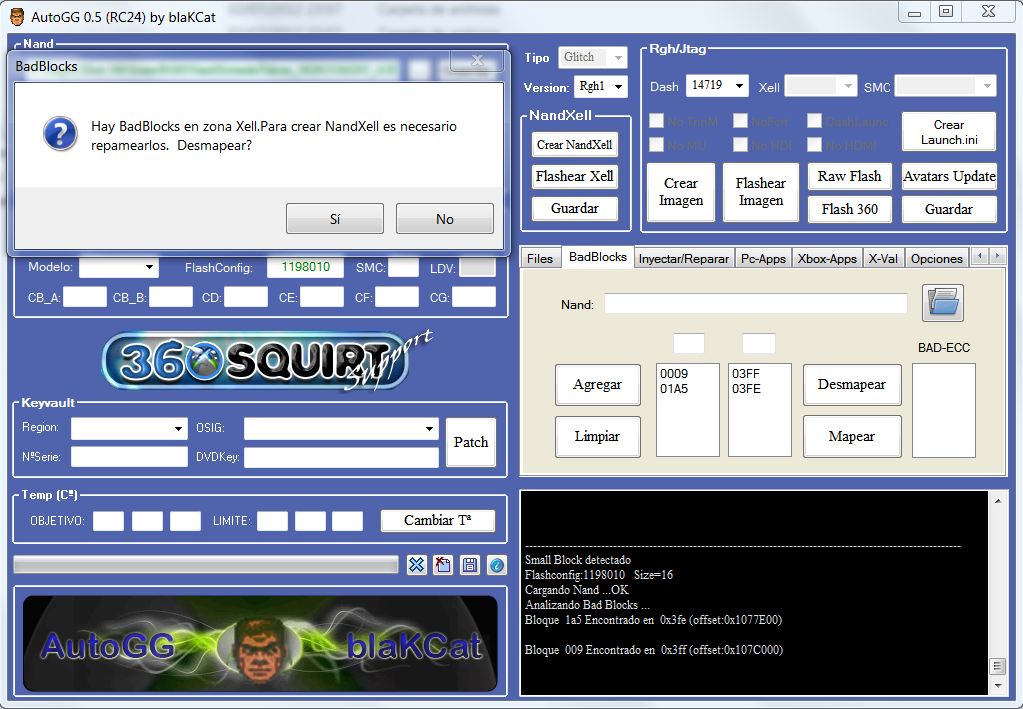Open the Opciones tab

[x=936, y=258]
